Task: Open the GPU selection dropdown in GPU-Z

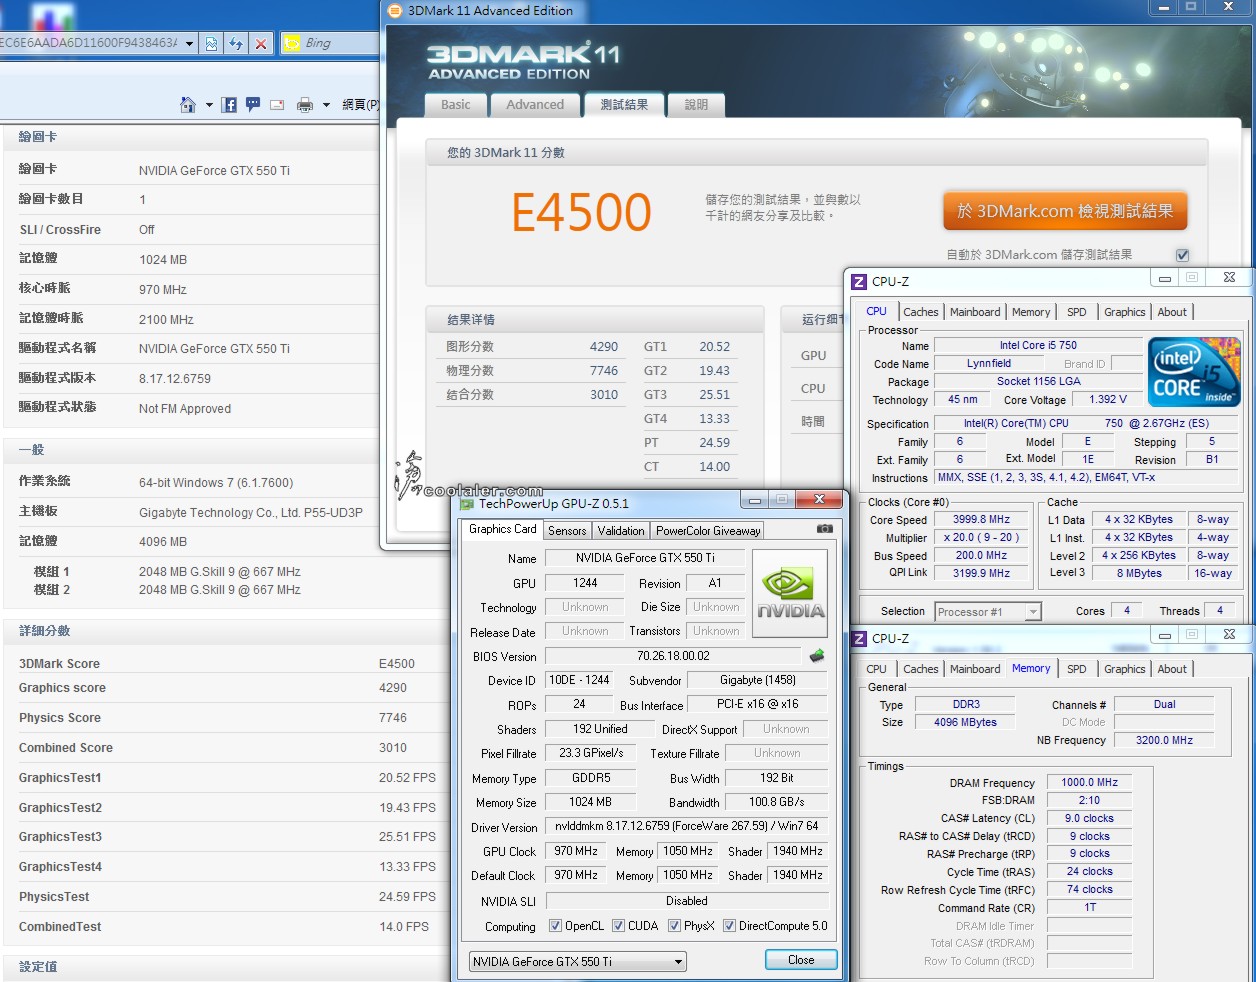Action: (578, 962)
